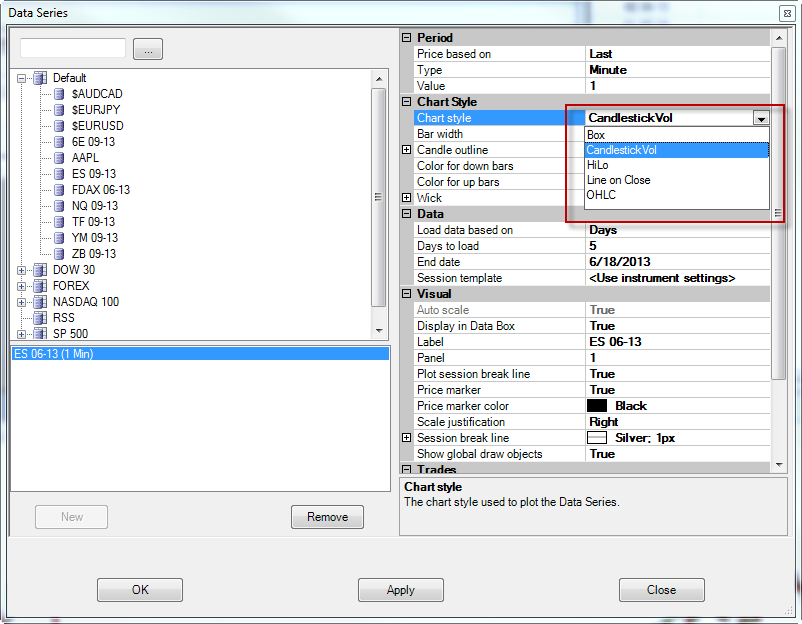
Task: Collapse the Data property section
Action: coord(407,213)
